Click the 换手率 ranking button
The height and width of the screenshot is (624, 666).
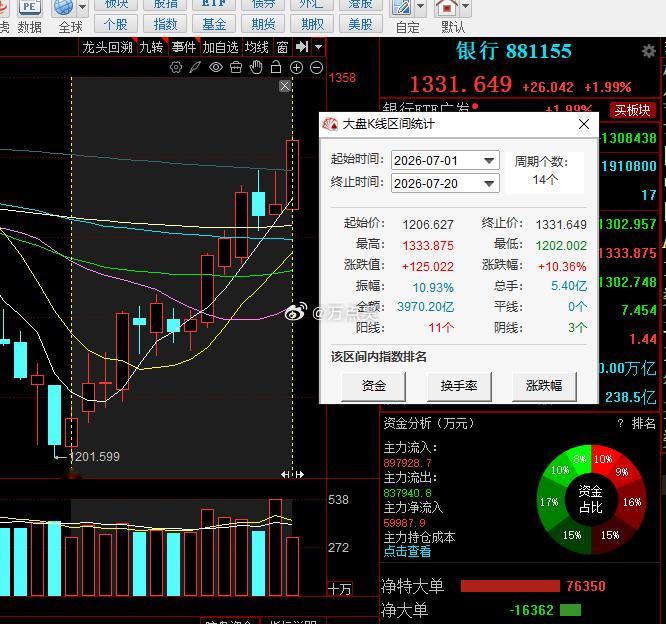coord(459,386)
